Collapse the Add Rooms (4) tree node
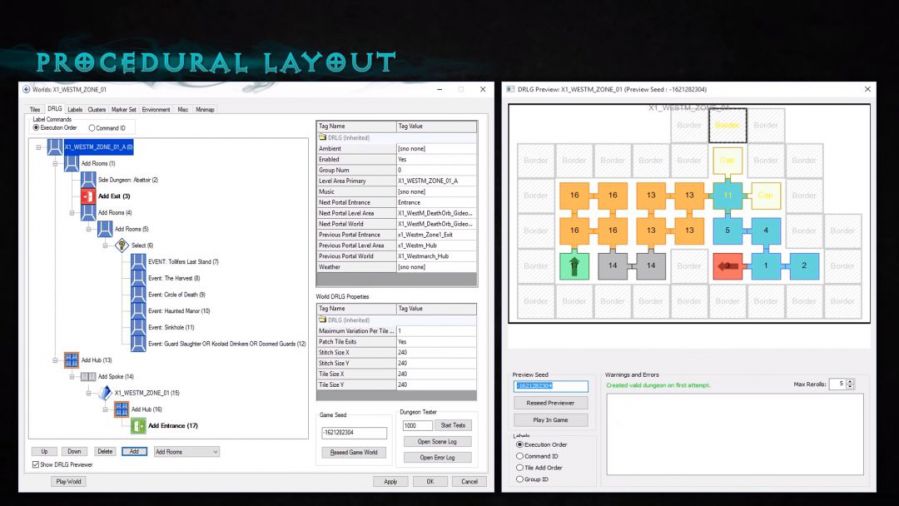Viewport: 899px width, 506px height. pos(72,213)
